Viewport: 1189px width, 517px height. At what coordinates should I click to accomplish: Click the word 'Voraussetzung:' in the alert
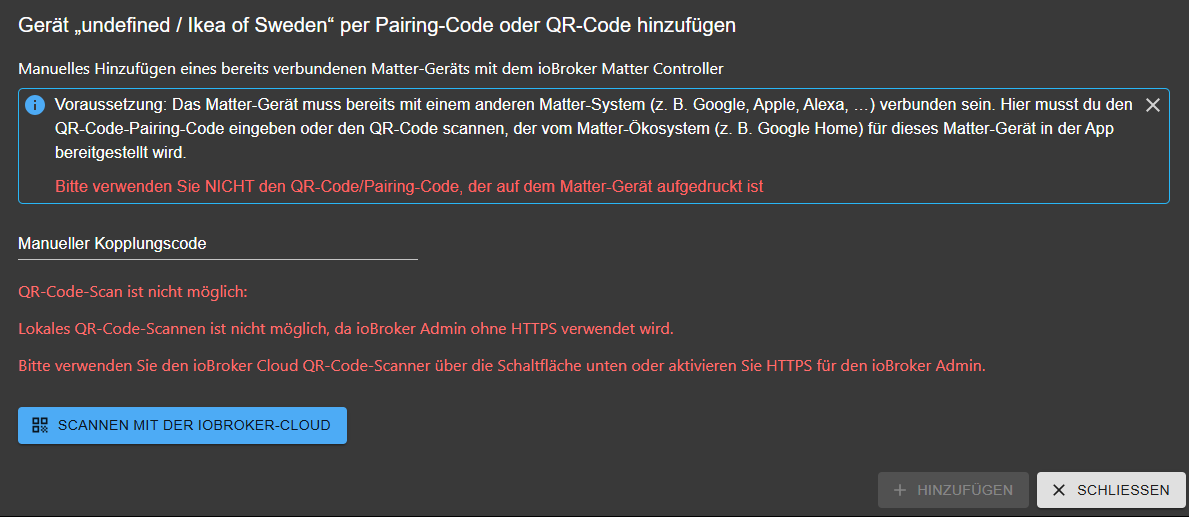tap(109, 105)
